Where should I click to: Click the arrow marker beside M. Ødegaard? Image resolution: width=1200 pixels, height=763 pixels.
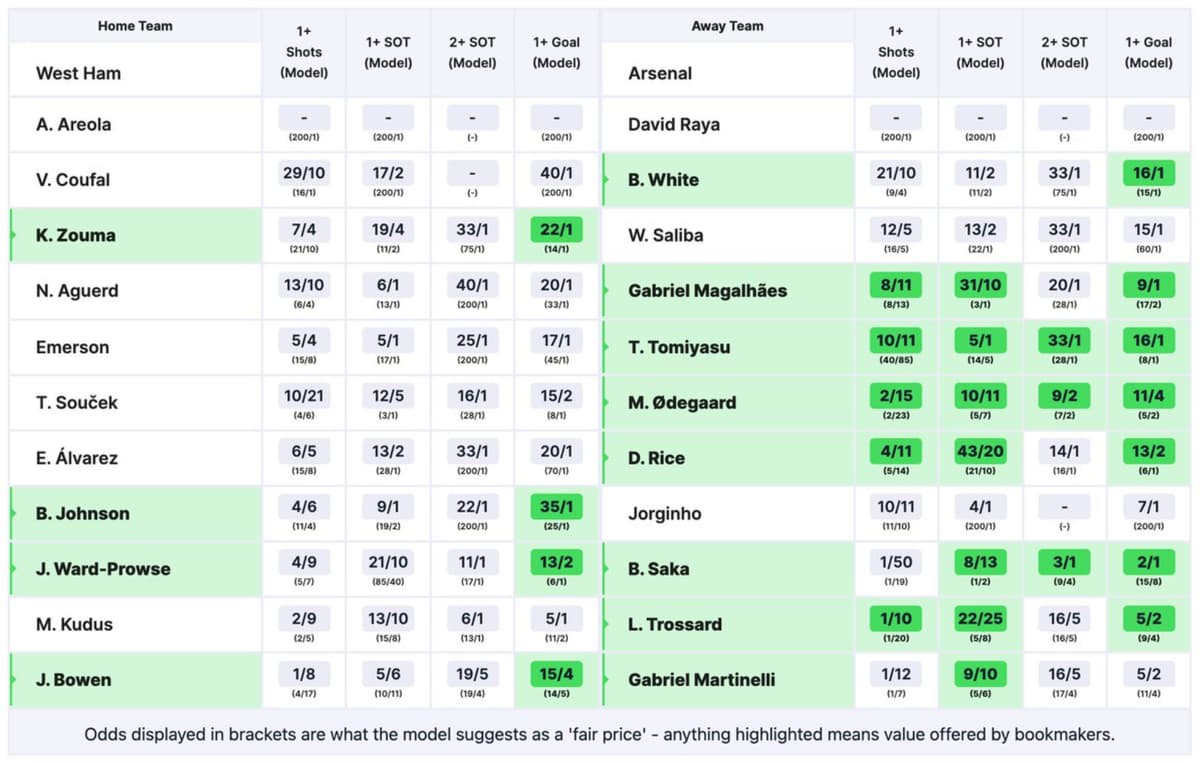pyautogui.click(x=606, y=403)
